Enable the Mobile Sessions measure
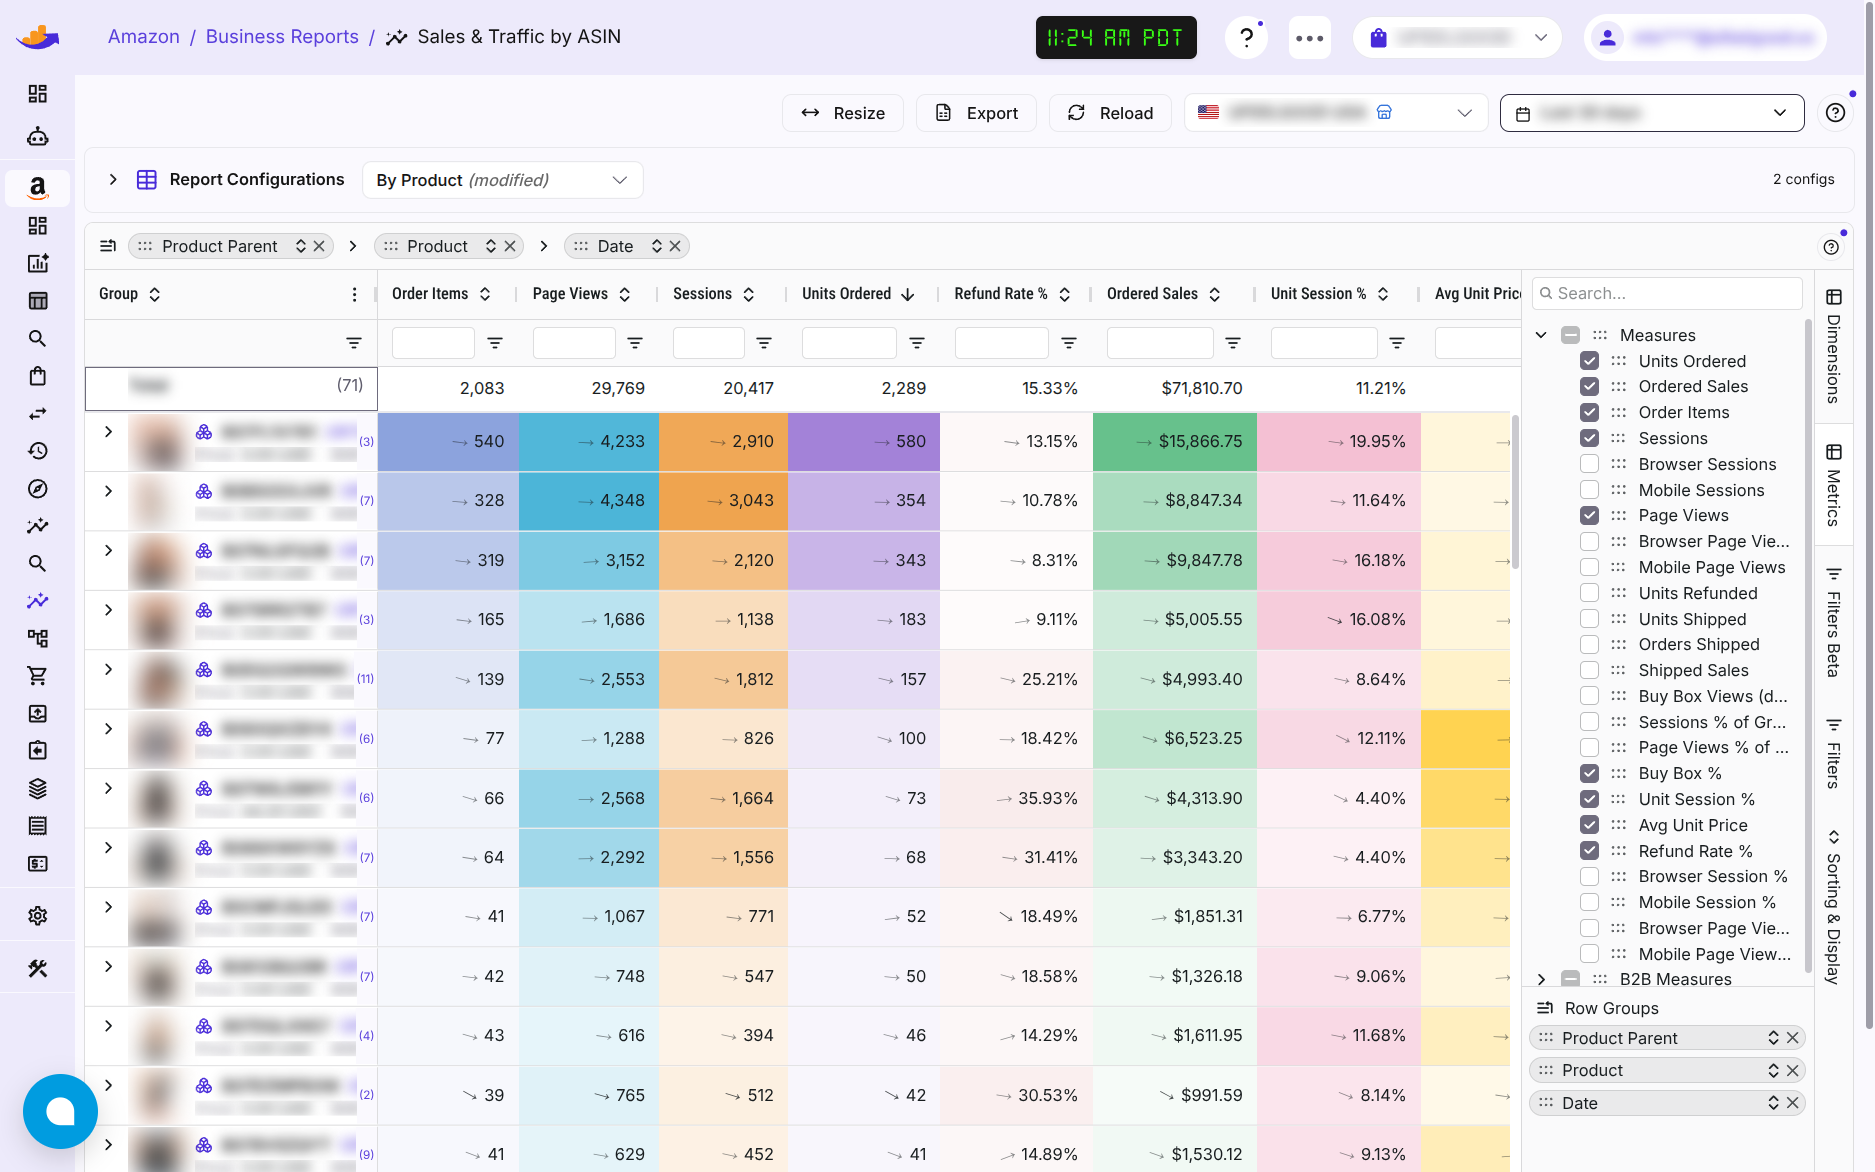Viewport: 1875px width, 1172px height. click(x=1589, y=490)
